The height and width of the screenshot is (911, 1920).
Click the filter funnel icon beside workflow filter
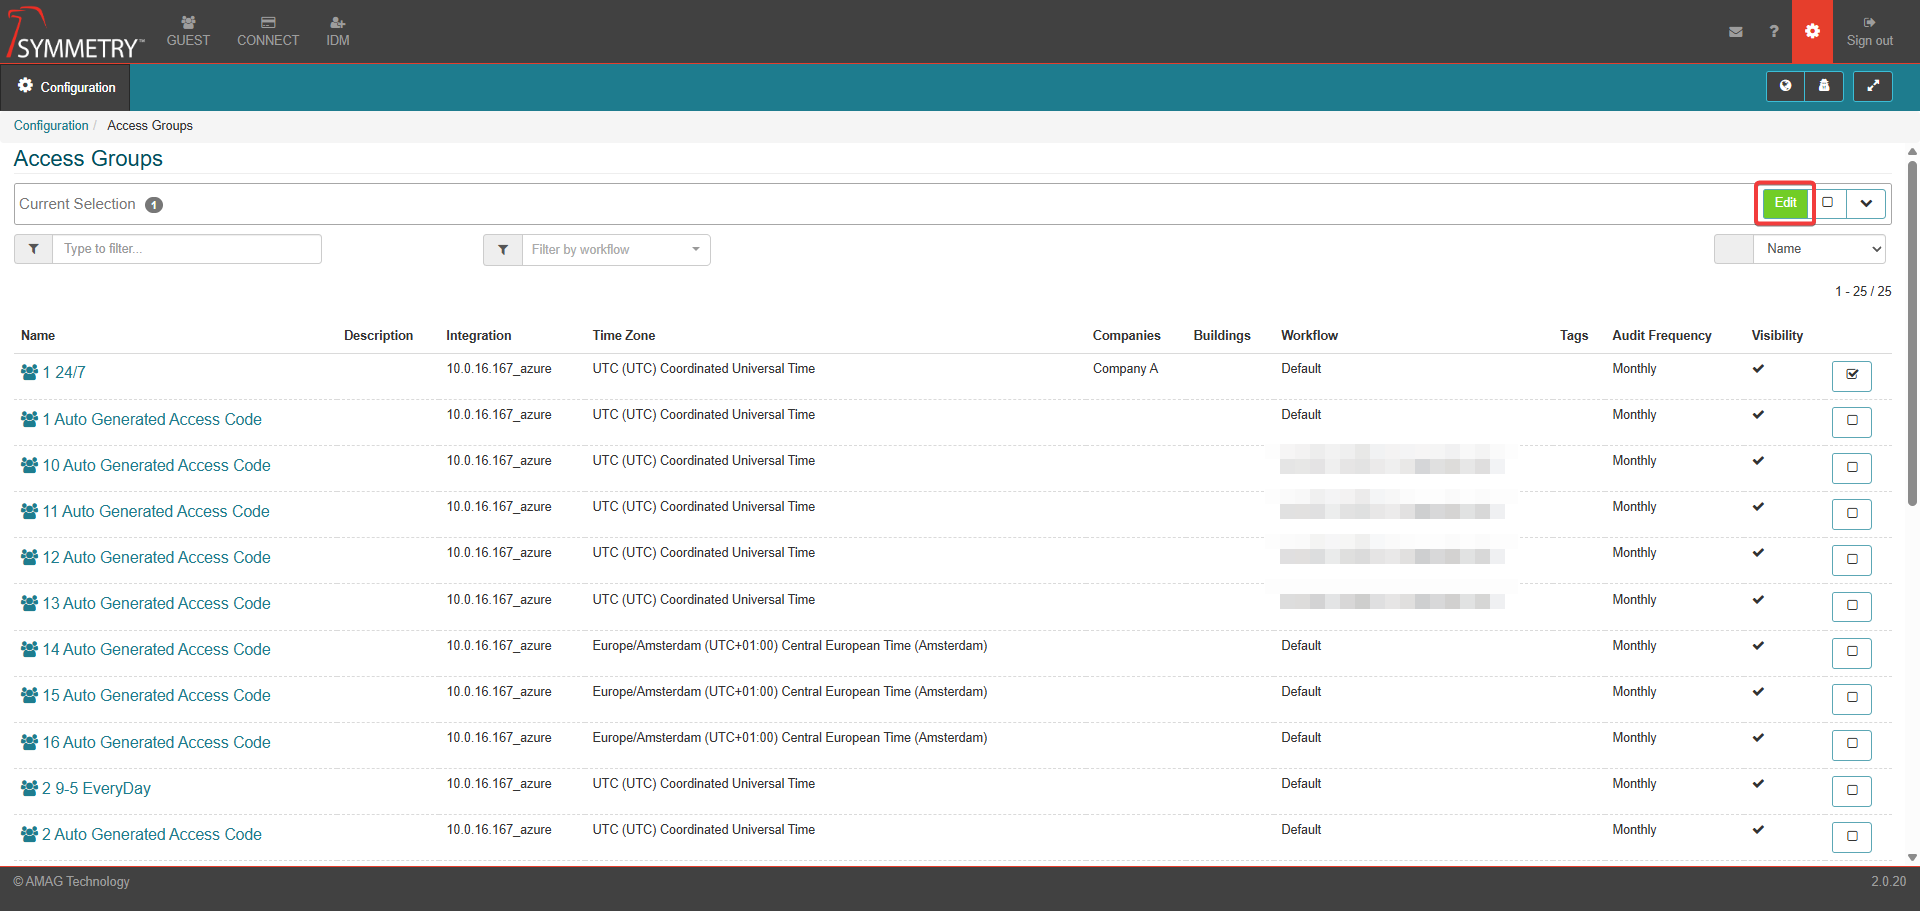point(503,250)
